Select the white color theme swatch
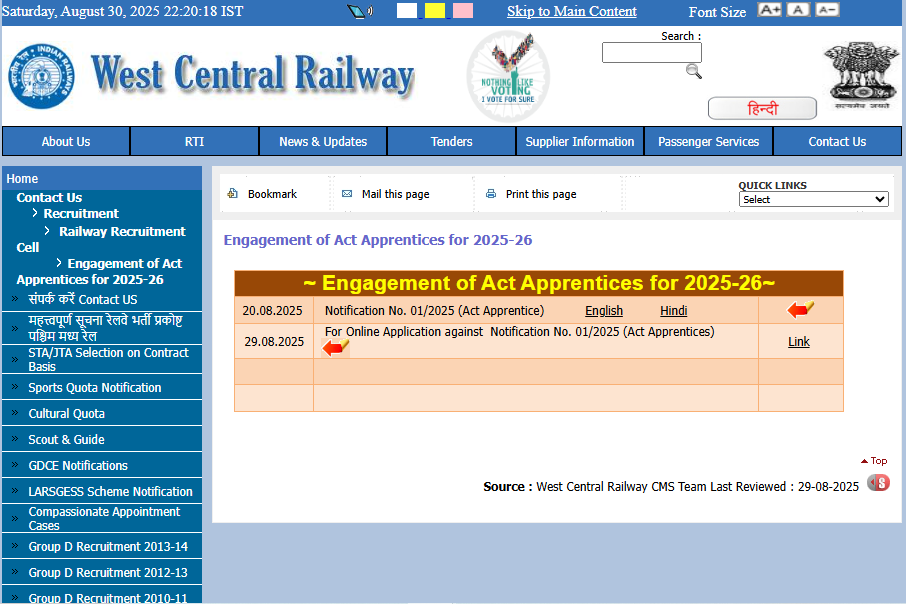The height and width of the screenshot is (604, 906). [x=407, y=11]
